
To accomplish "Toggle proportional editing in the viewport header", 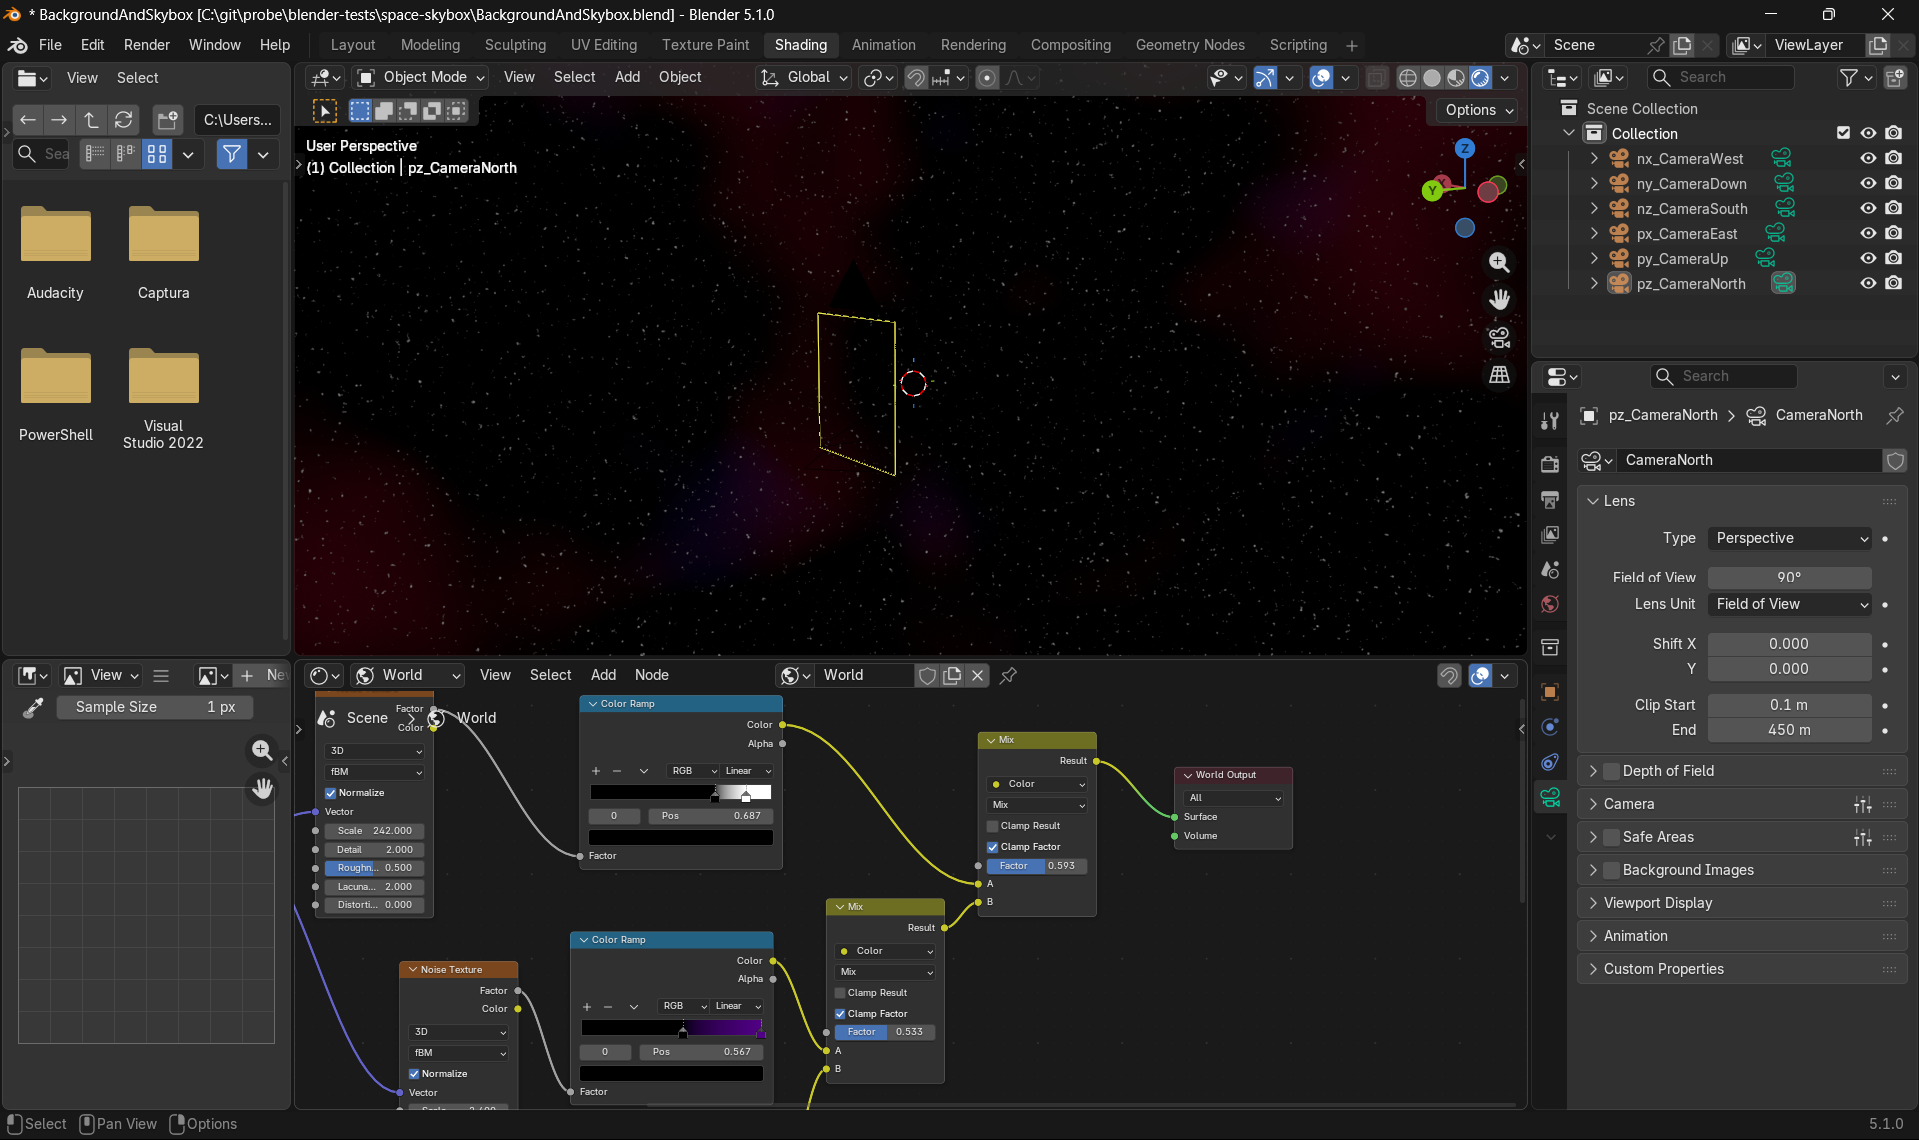I will pyautogui.click(x=987, y=77).
